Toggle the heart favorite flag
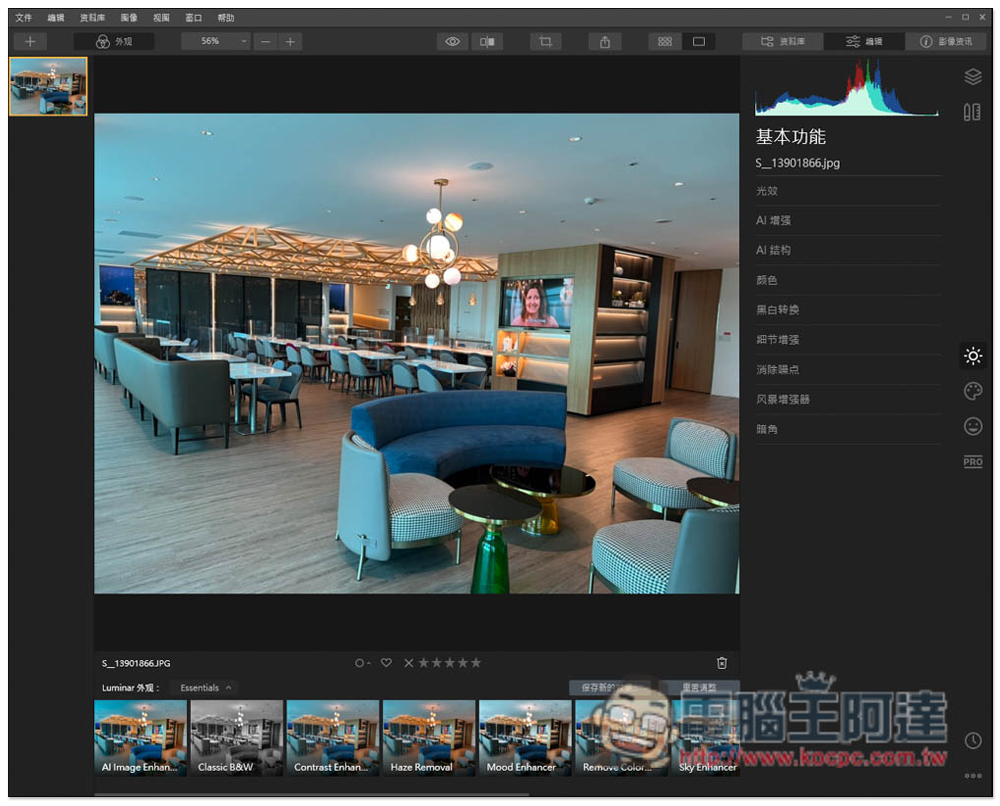1000x806 pixels. pos(386,663)
